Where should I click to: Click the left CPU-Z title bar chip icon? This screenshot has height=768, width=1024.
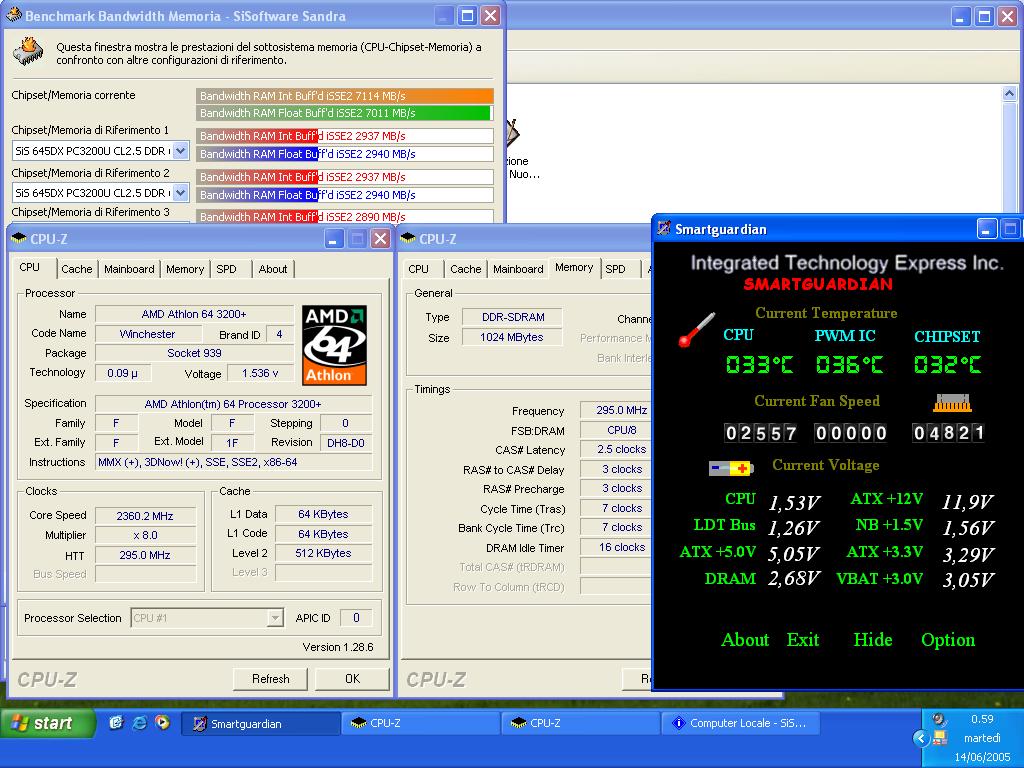(19, 239)
